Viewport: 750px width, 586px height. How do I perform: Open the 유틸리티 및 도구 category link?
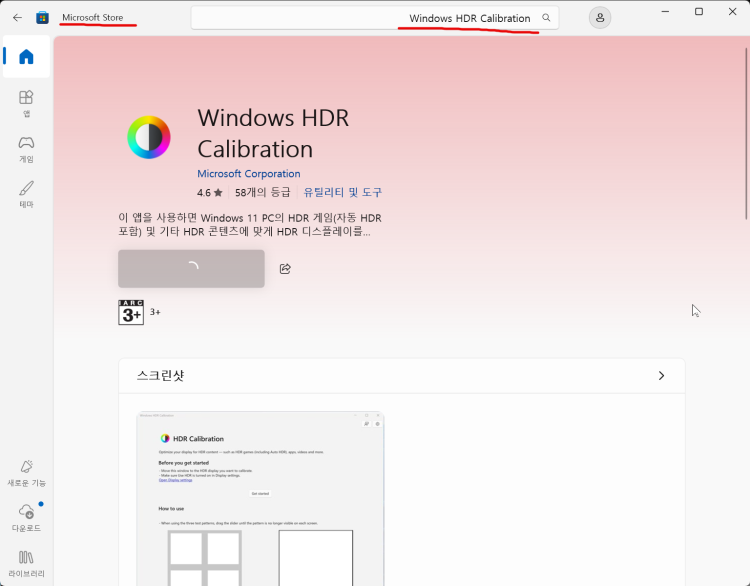342,192
